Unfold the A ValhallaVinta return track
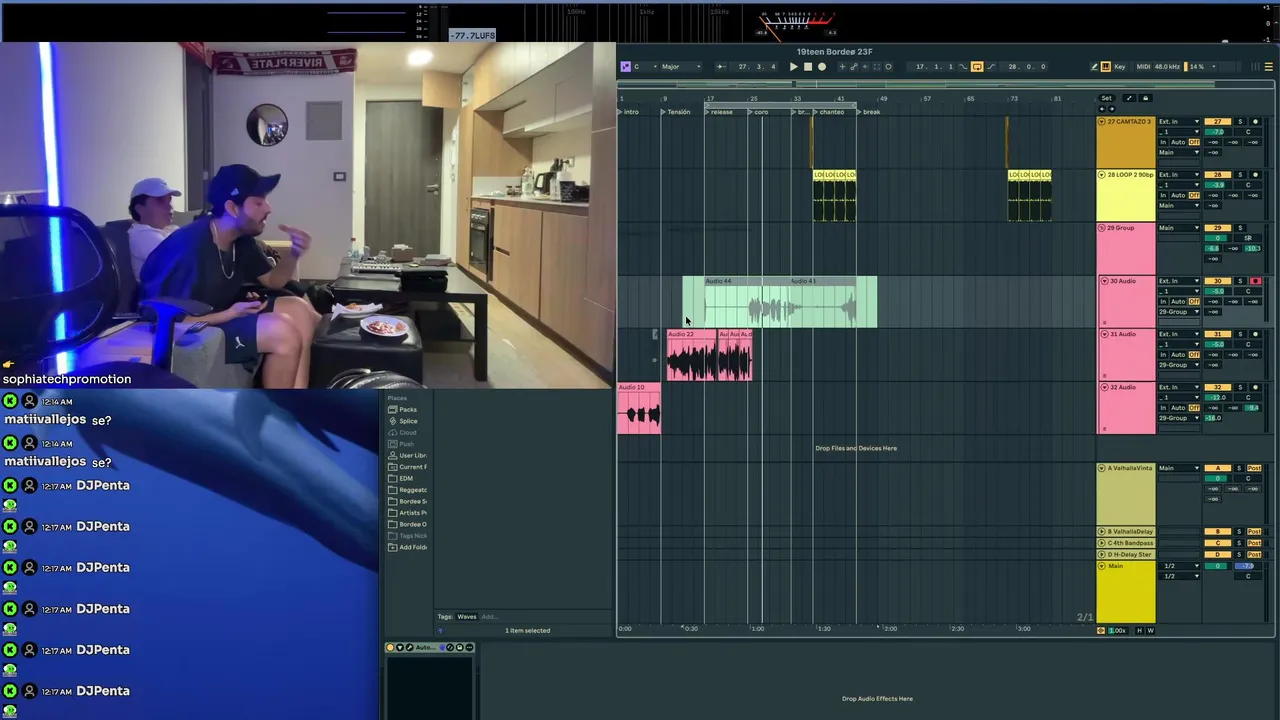This screenshot has height=720, width=1280. click(1102, 468)
